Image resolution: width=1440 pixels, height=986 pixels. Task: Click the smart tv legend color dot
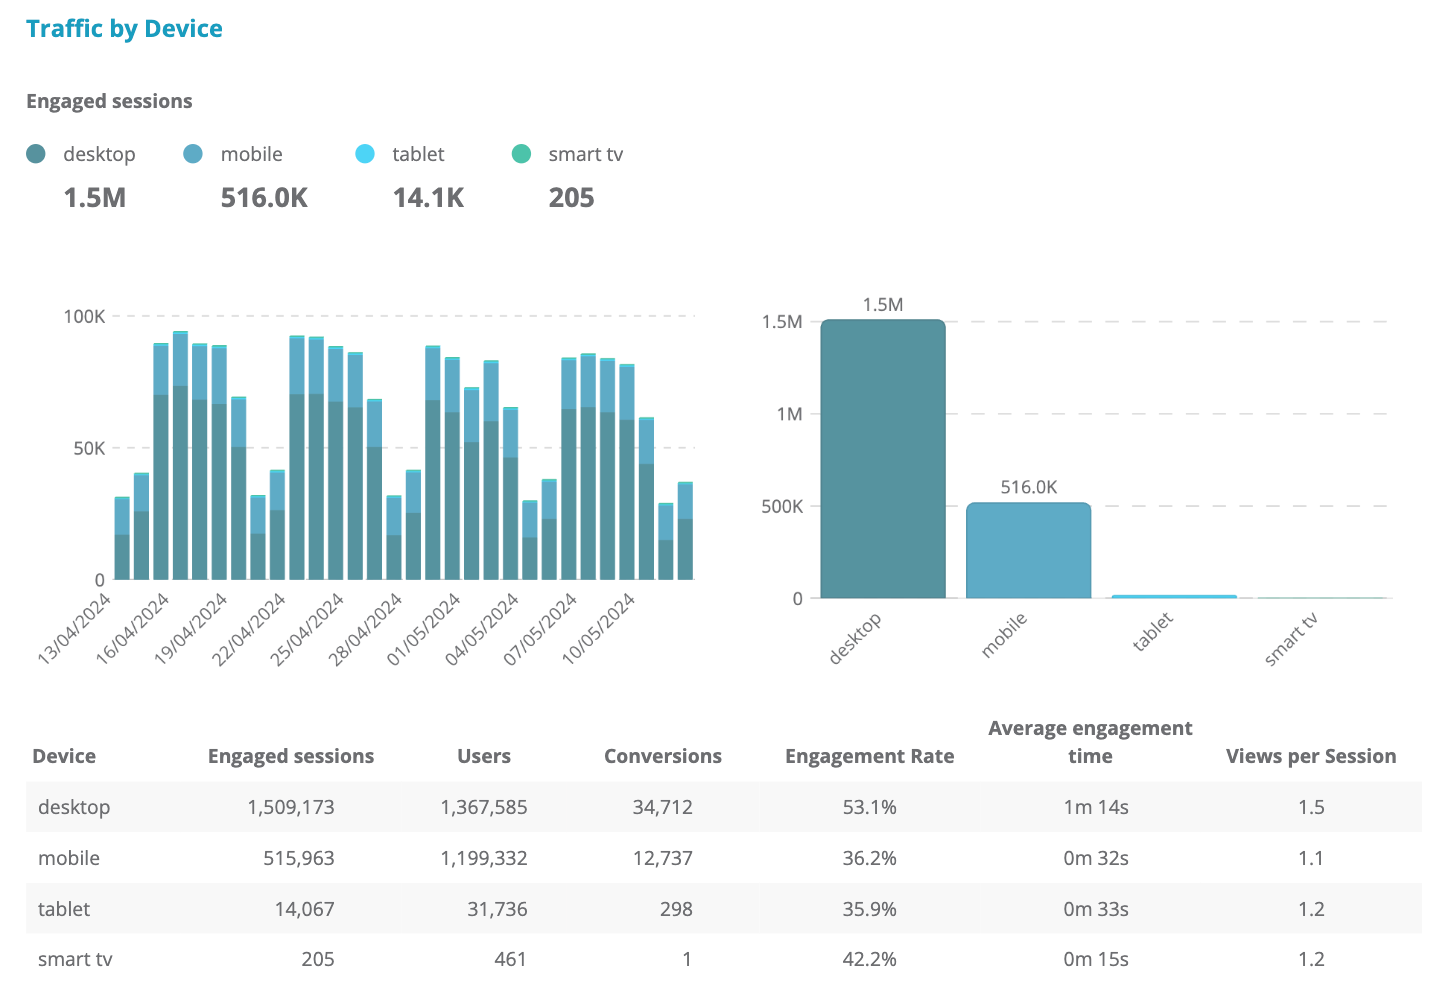point(521,154)
